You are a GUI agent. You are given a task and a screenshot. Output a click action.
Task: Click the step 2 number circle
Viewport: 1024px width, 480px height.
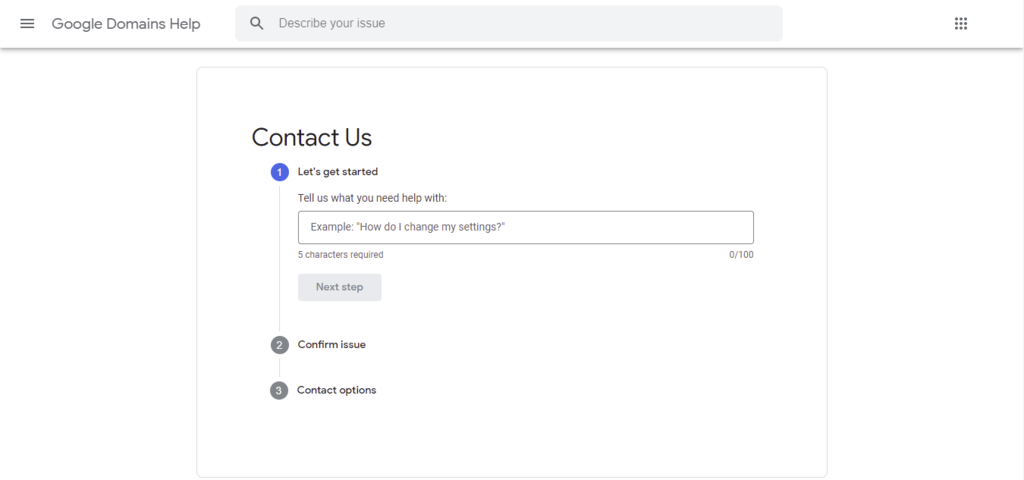tap(280, 345)
